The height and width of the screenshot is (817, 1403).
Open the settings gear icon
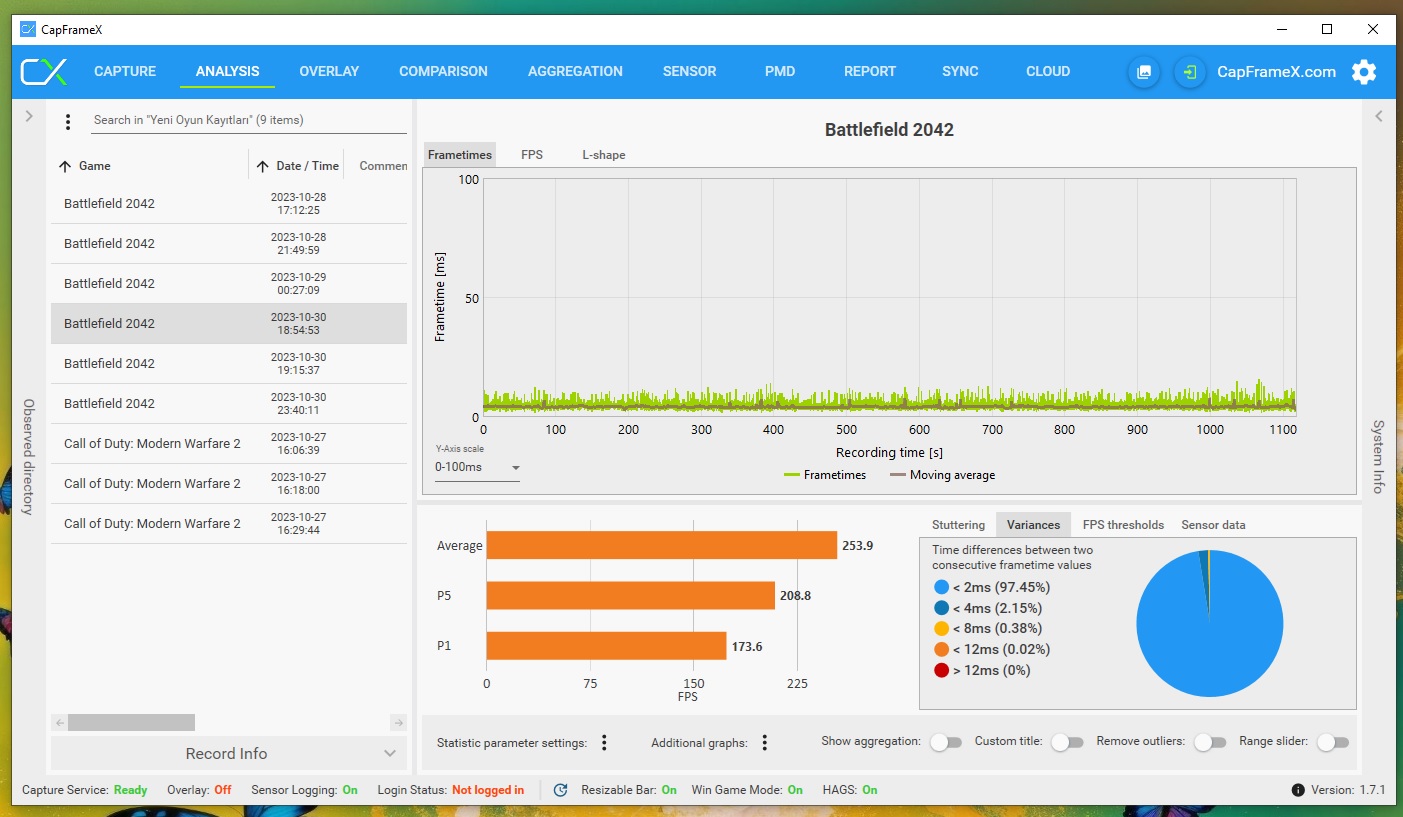click(x=1364, y=72)
